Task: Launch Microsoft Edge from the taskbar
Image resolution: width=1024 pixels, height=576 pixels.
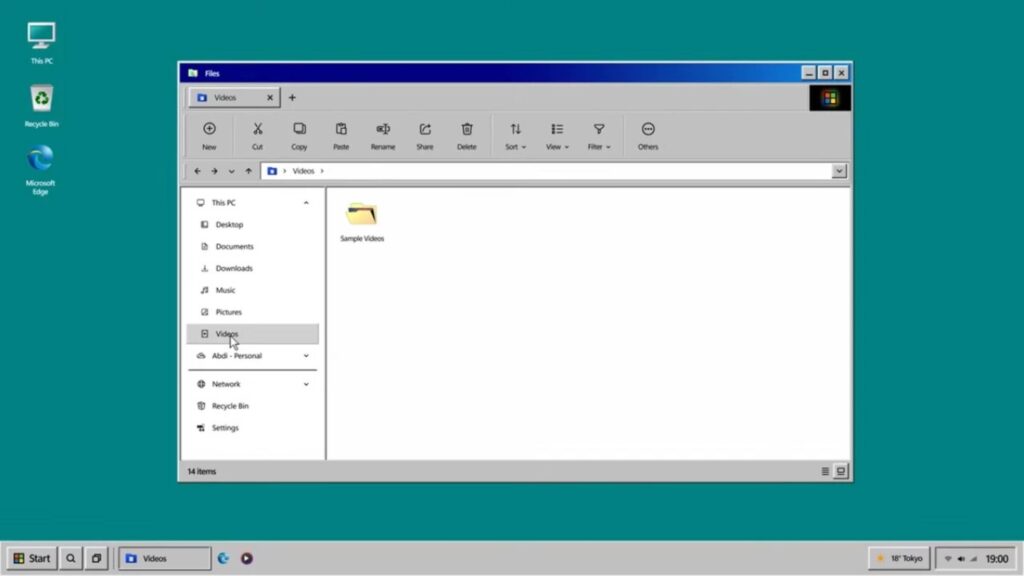Action: coord(222,558)
